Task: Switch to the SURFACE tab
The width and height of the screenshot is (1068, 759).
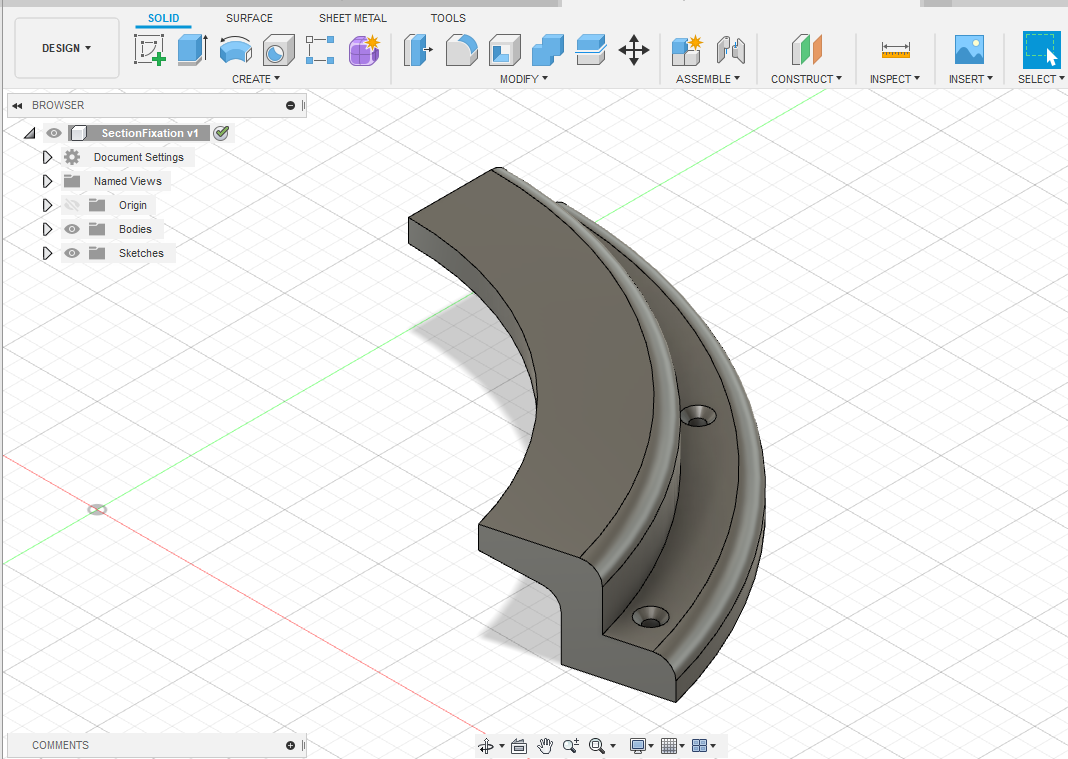Action: click(249, 18)
